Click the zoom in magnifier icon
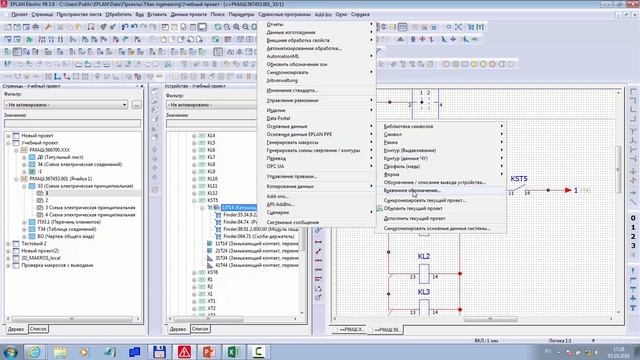The image size is (640, 360). click(236, 27)
